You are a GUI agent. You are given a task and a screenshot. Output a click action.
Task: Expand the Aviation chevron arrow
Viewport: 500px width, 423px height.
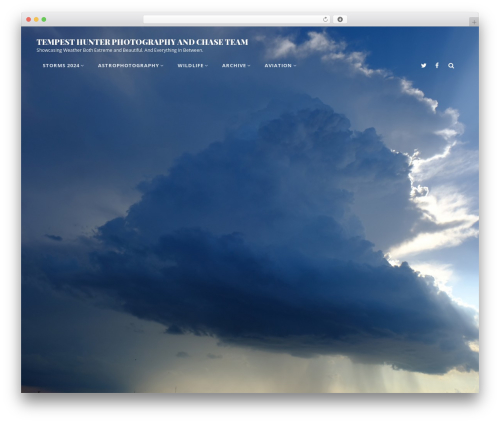coord(295,66)
